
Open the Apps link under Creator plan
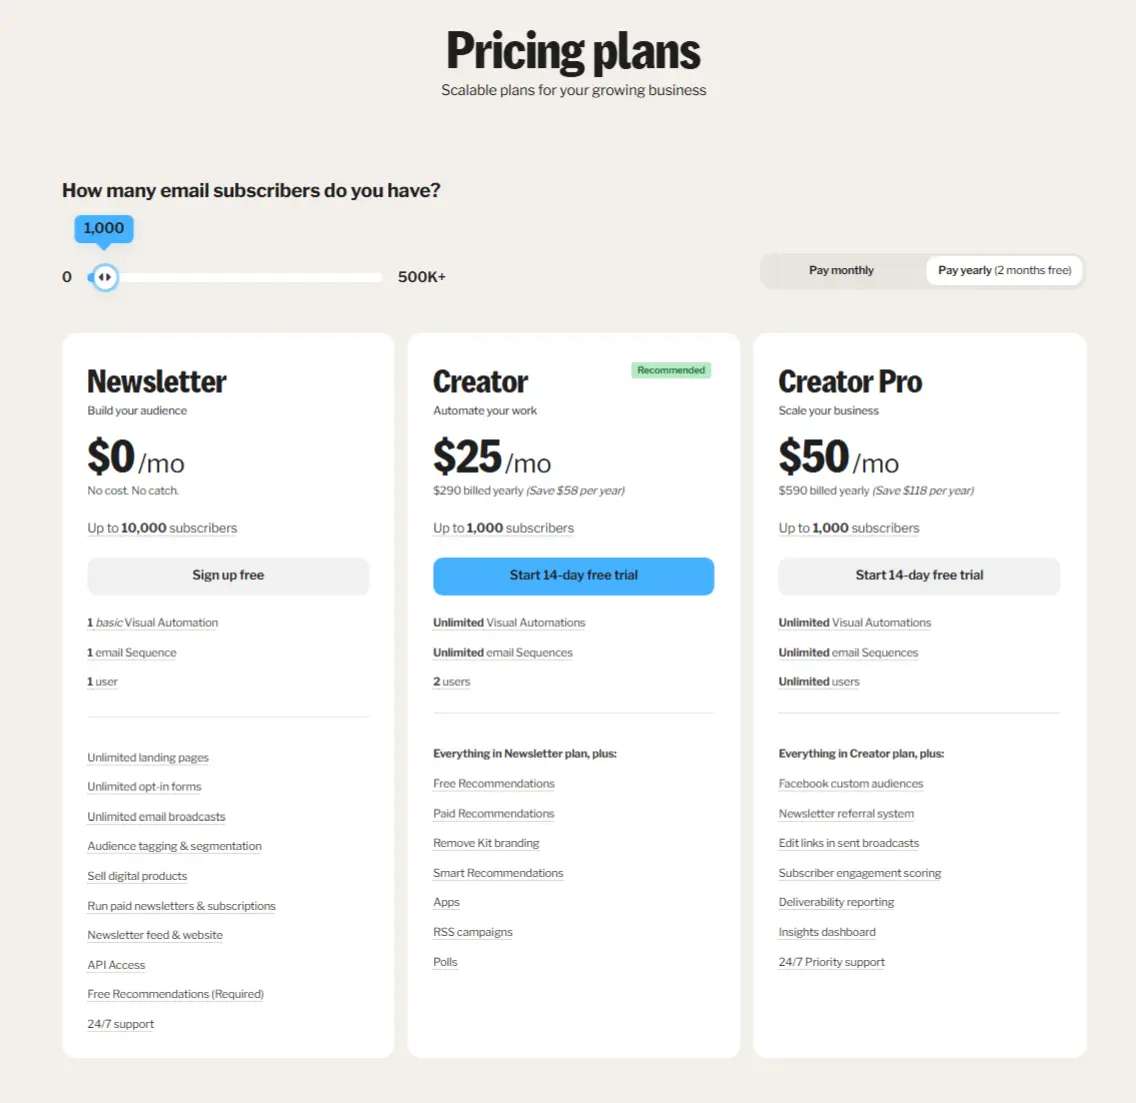point(446,901)
